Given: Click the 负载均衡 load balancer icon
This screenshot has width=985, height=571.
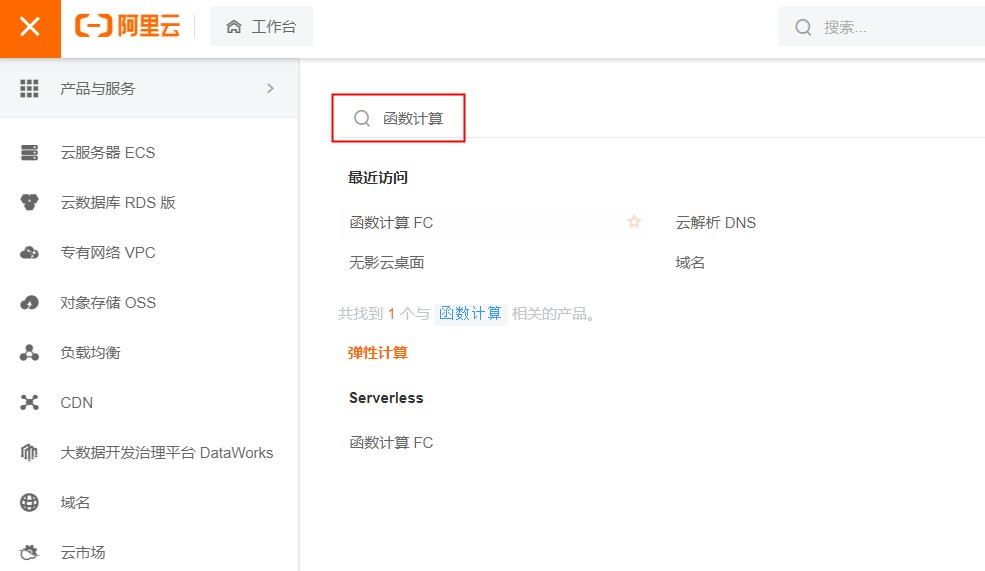Looking at the screenshot, I should tap(30, 352).
